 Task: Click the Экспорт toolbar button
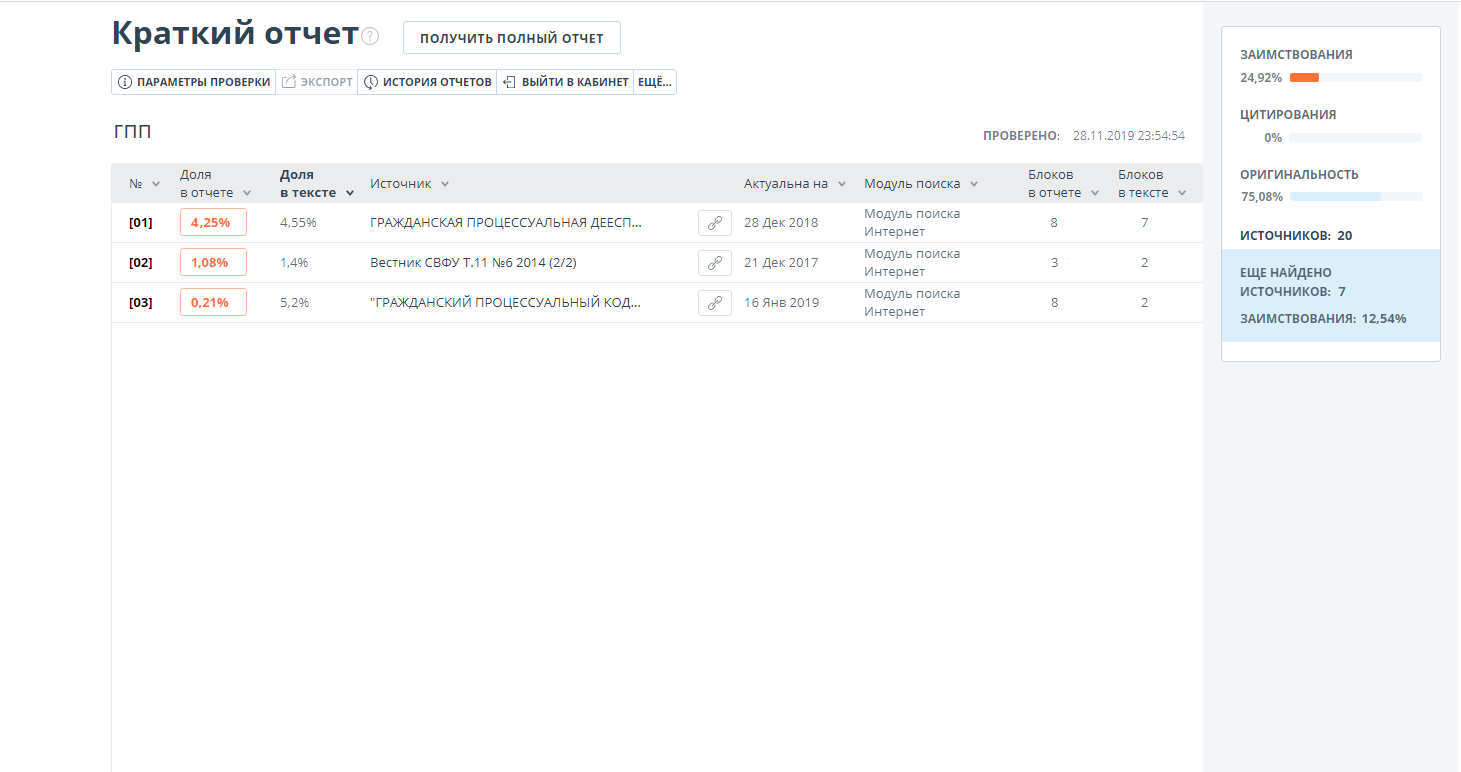[x=317, y=82]
